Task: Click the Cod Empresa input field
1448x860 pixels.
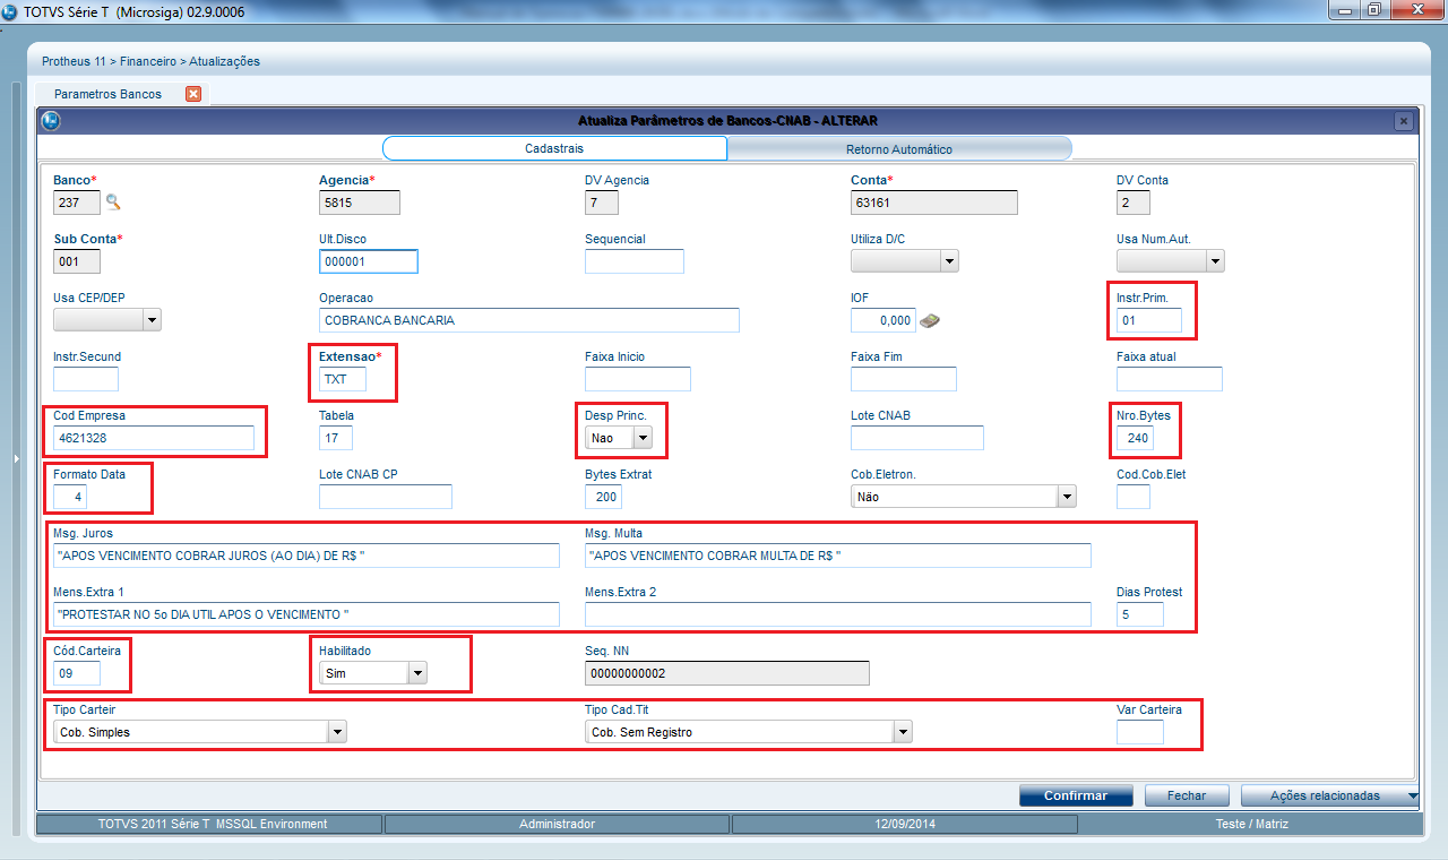Action: click(153, 438)
